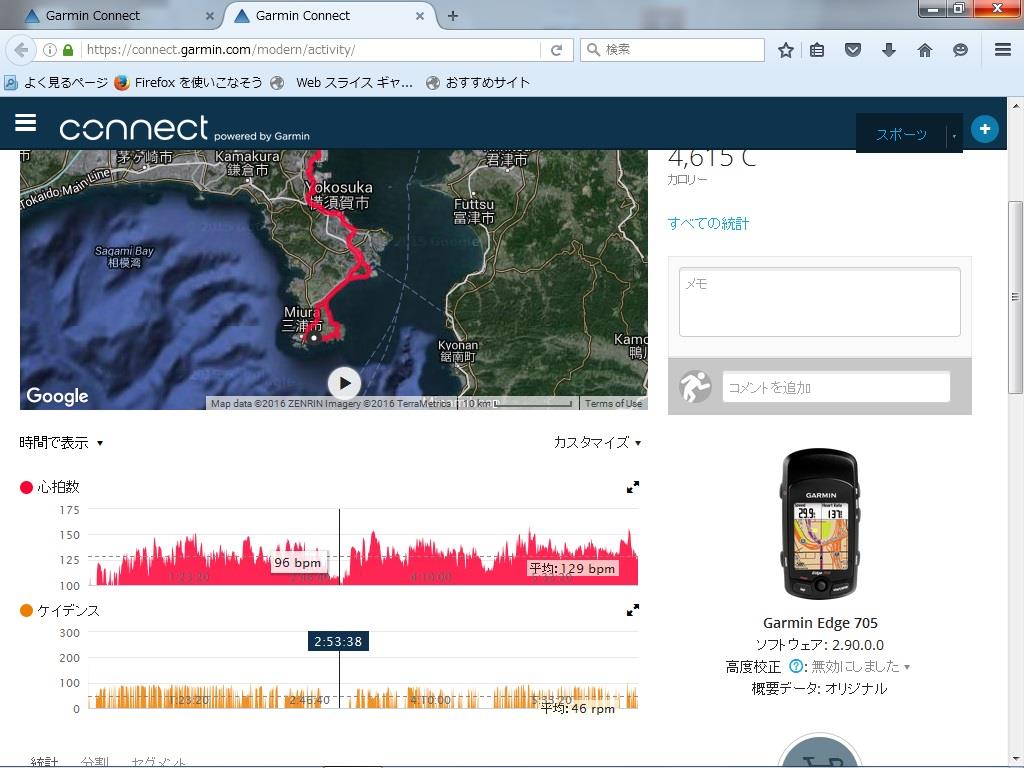Open the Garmin Connect hamburger menu
1024x768 pixels.
pyautogui.click(x=25, y=123)
